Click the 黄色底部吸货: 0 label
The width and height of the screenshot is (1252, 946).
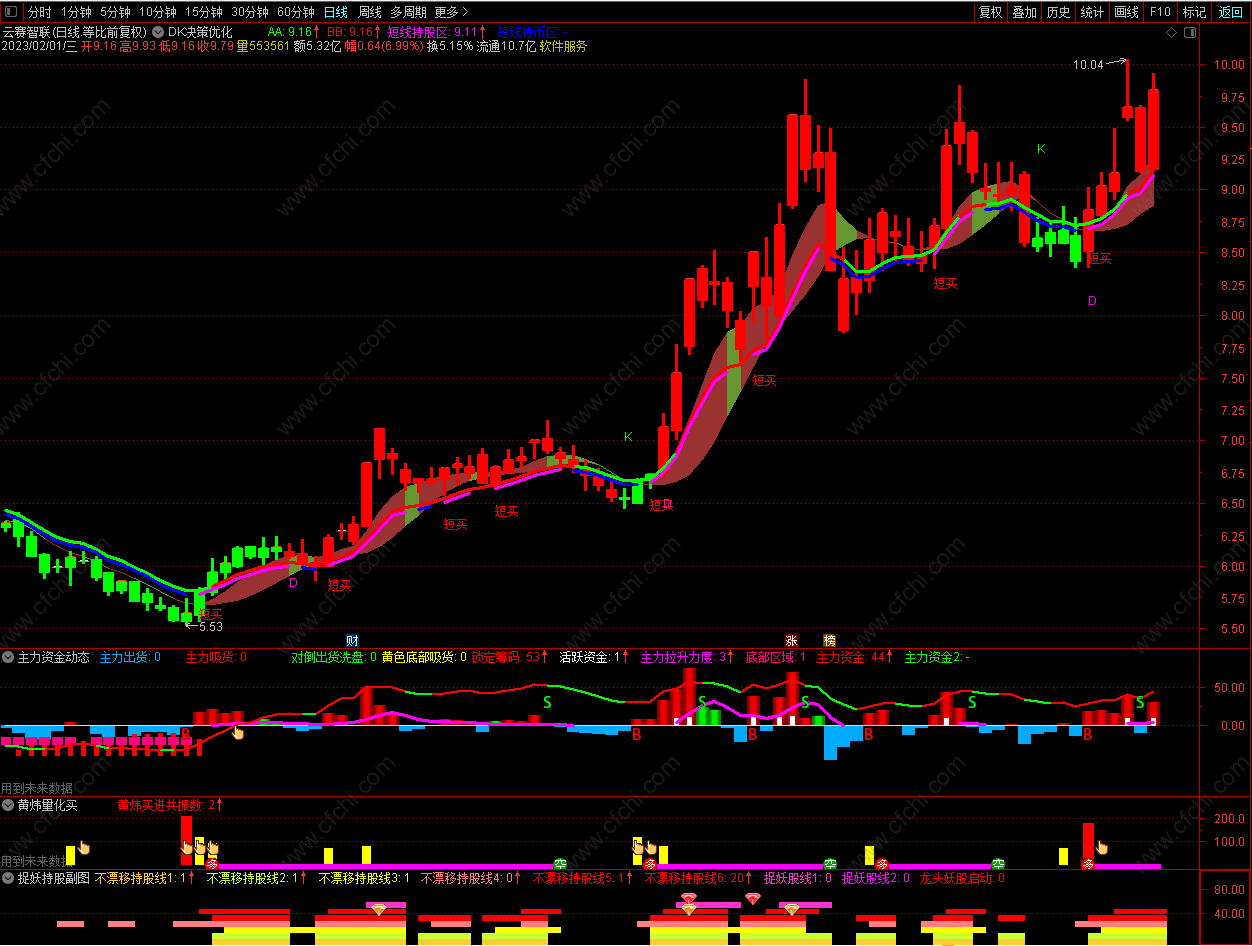[x=424, y=657]
